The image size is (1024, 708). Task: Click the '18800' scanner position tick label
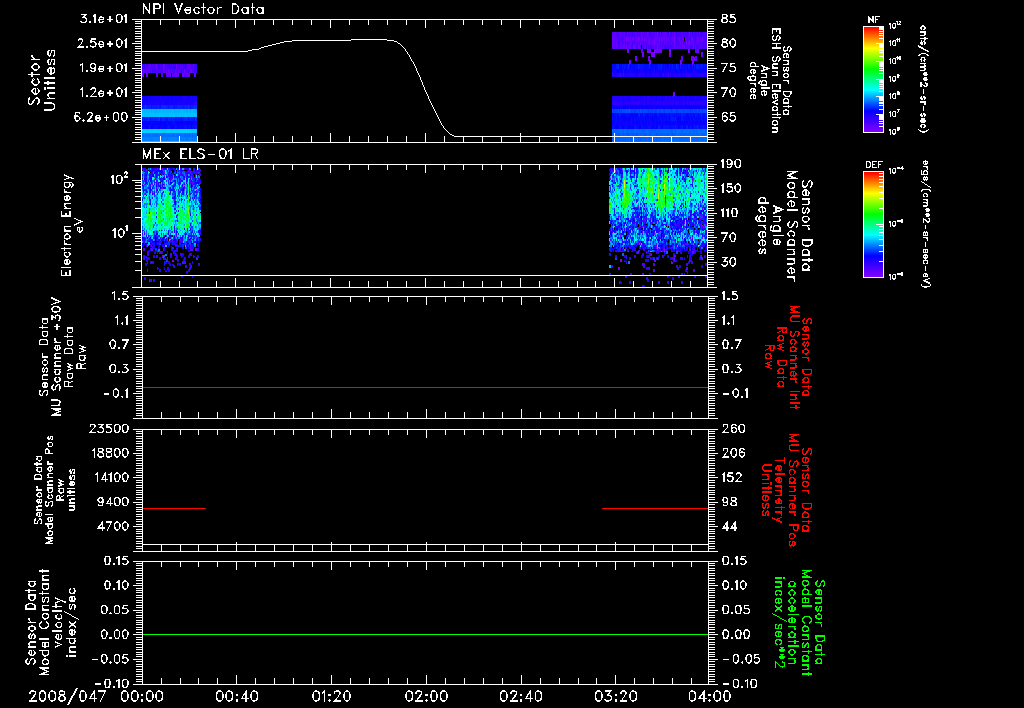click(x=108, y=453)
